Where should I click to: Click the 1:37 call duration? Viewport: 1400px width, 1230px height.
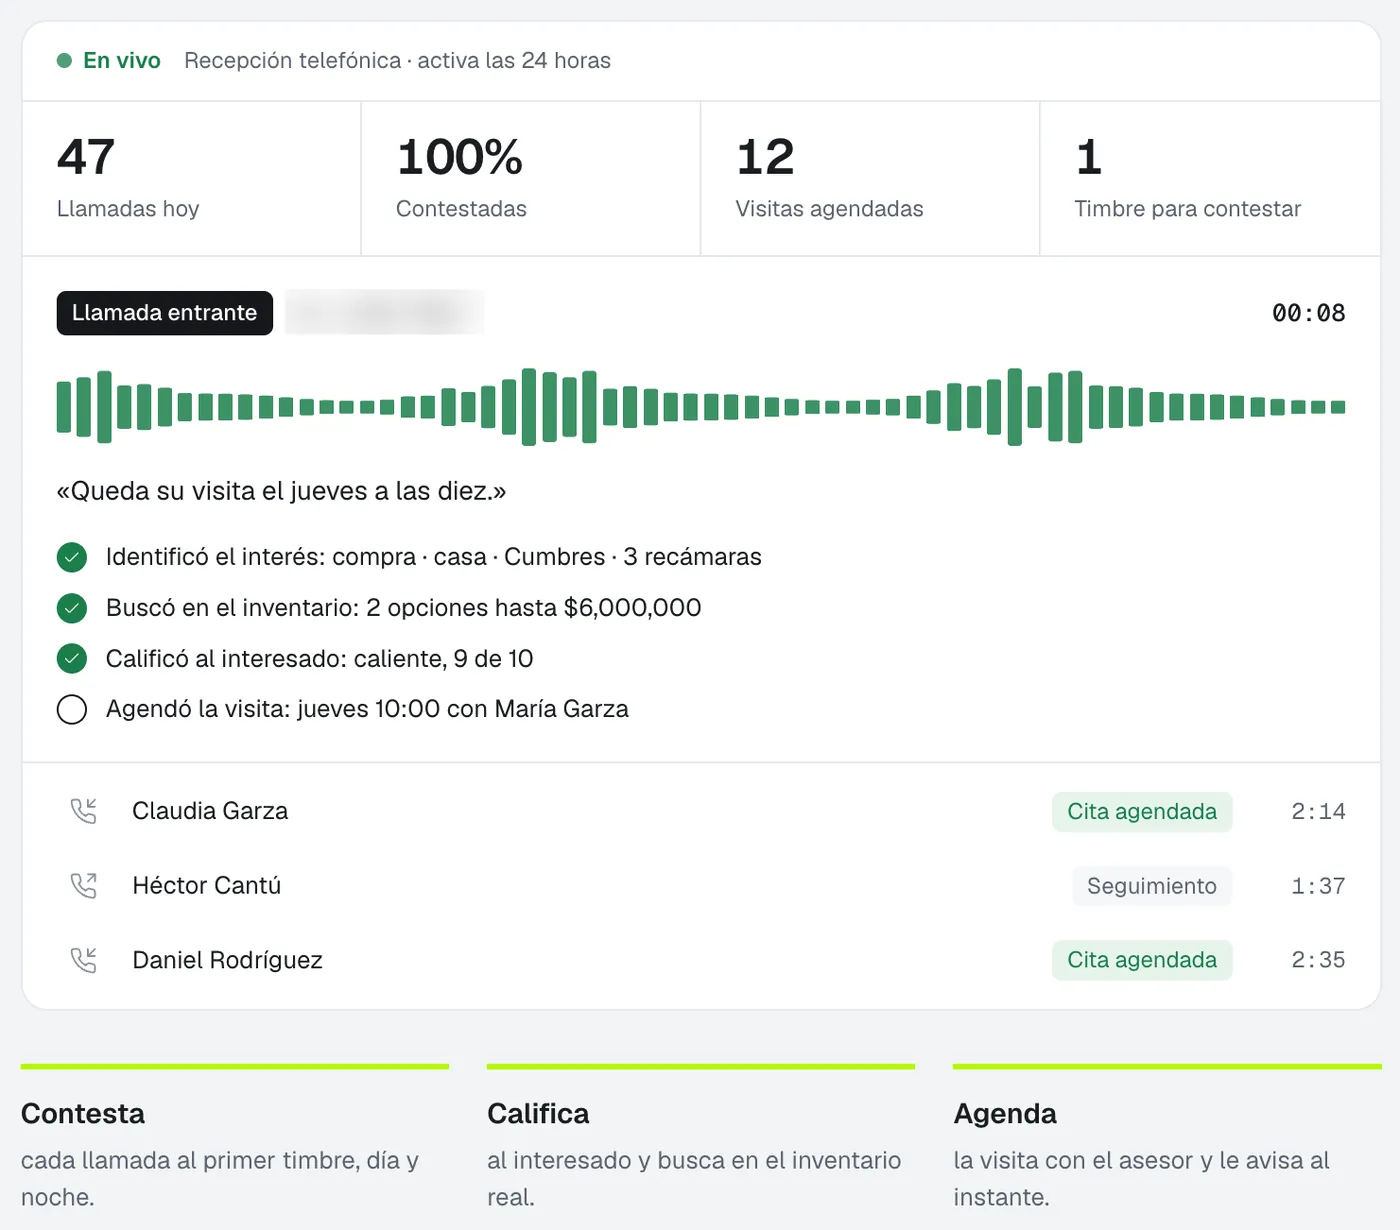(x=1318, y=886)
